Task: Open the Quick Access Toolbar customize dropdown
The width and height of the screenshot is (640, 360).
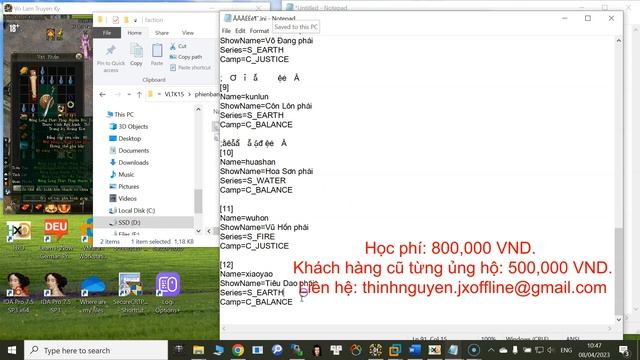Action: (135, 20)
